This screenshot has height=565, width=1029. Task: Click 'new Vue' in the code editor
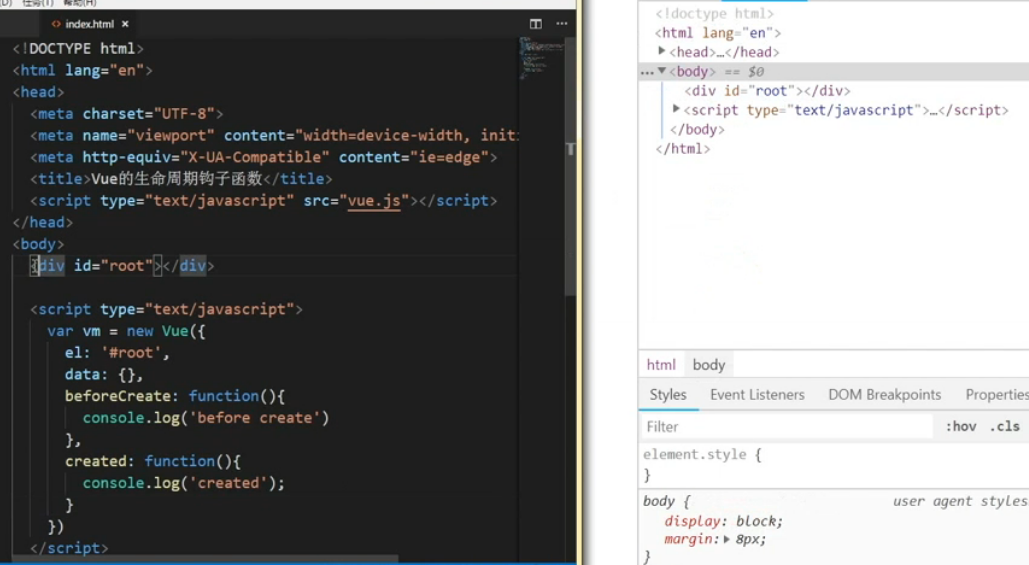point(158,331)
